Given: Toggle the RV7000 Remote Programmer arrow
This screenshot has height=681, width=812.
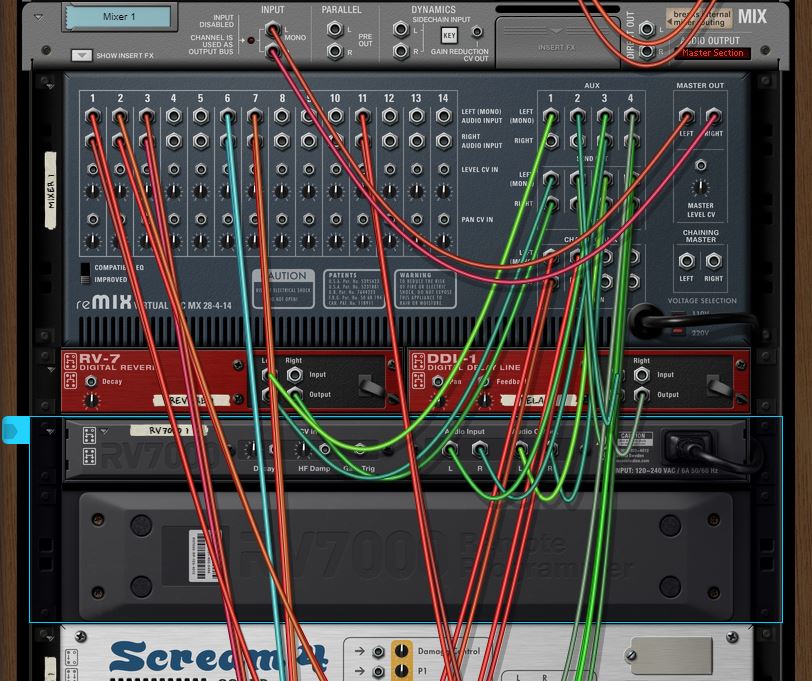Looking at the screenshot, I should (104, 431).
